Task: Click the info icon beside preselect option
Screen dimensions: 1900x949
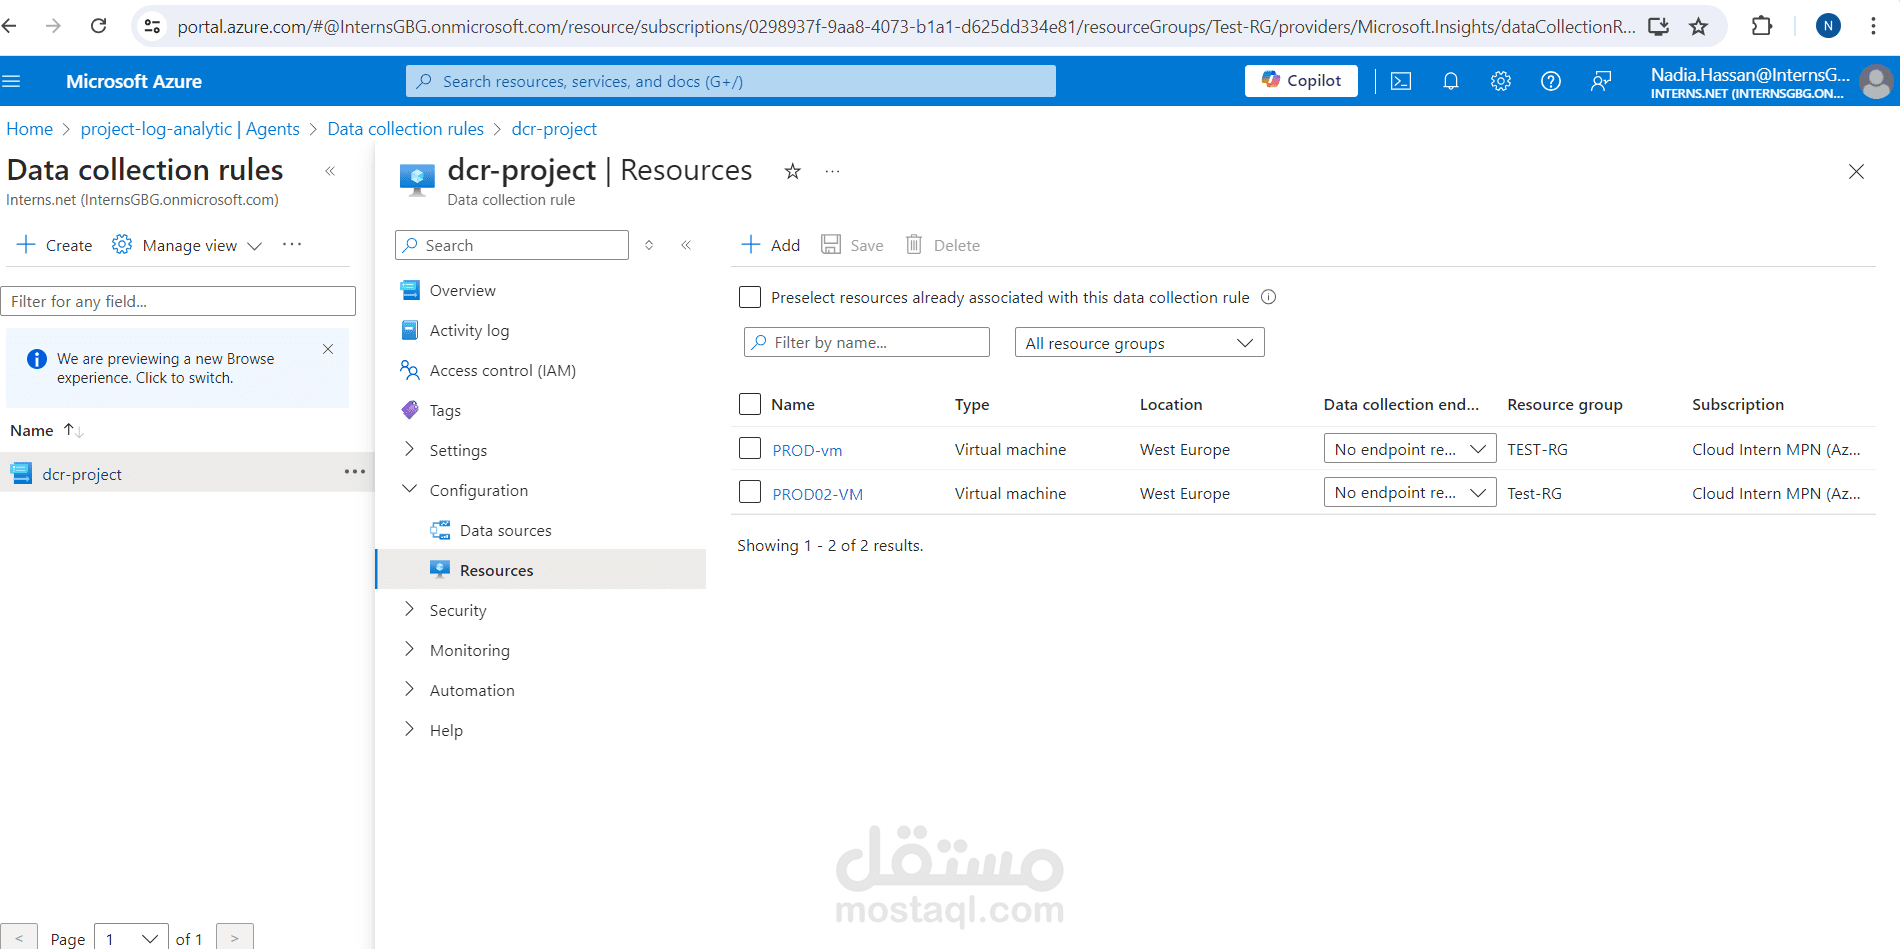Action: pos(1269,297)
